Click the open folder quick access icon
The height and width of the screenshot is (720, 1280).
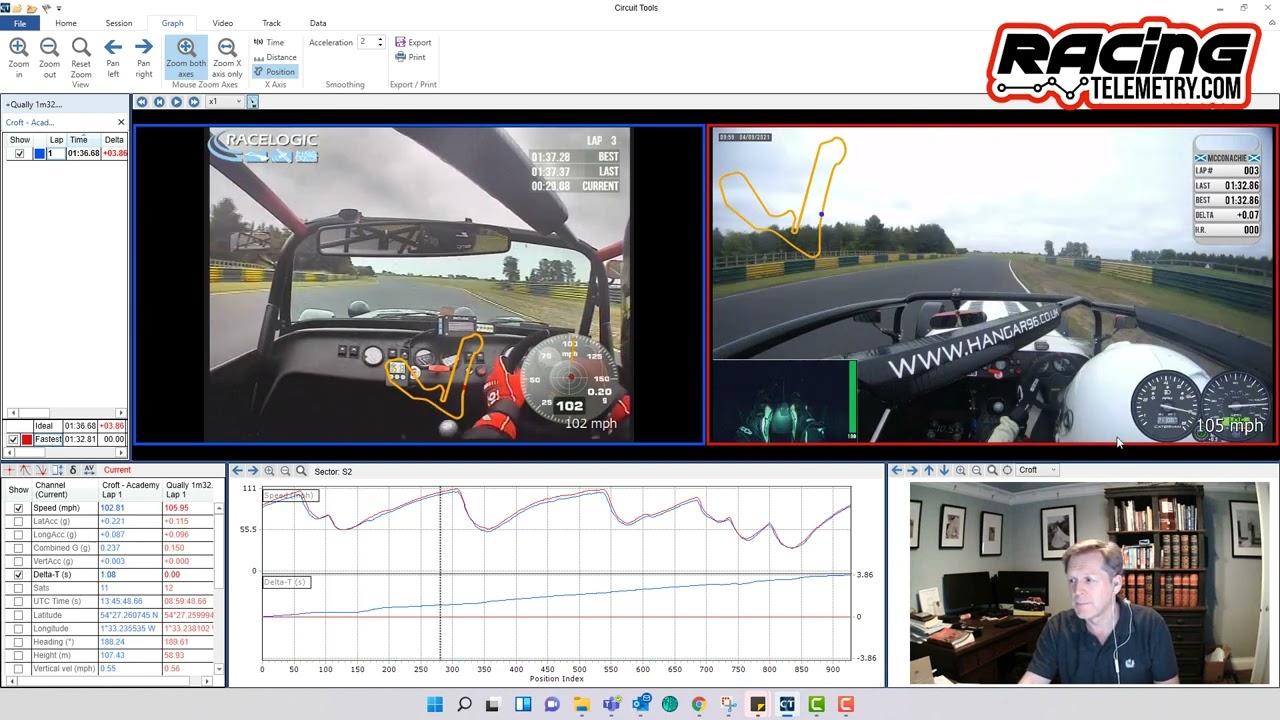click(17, 9)
